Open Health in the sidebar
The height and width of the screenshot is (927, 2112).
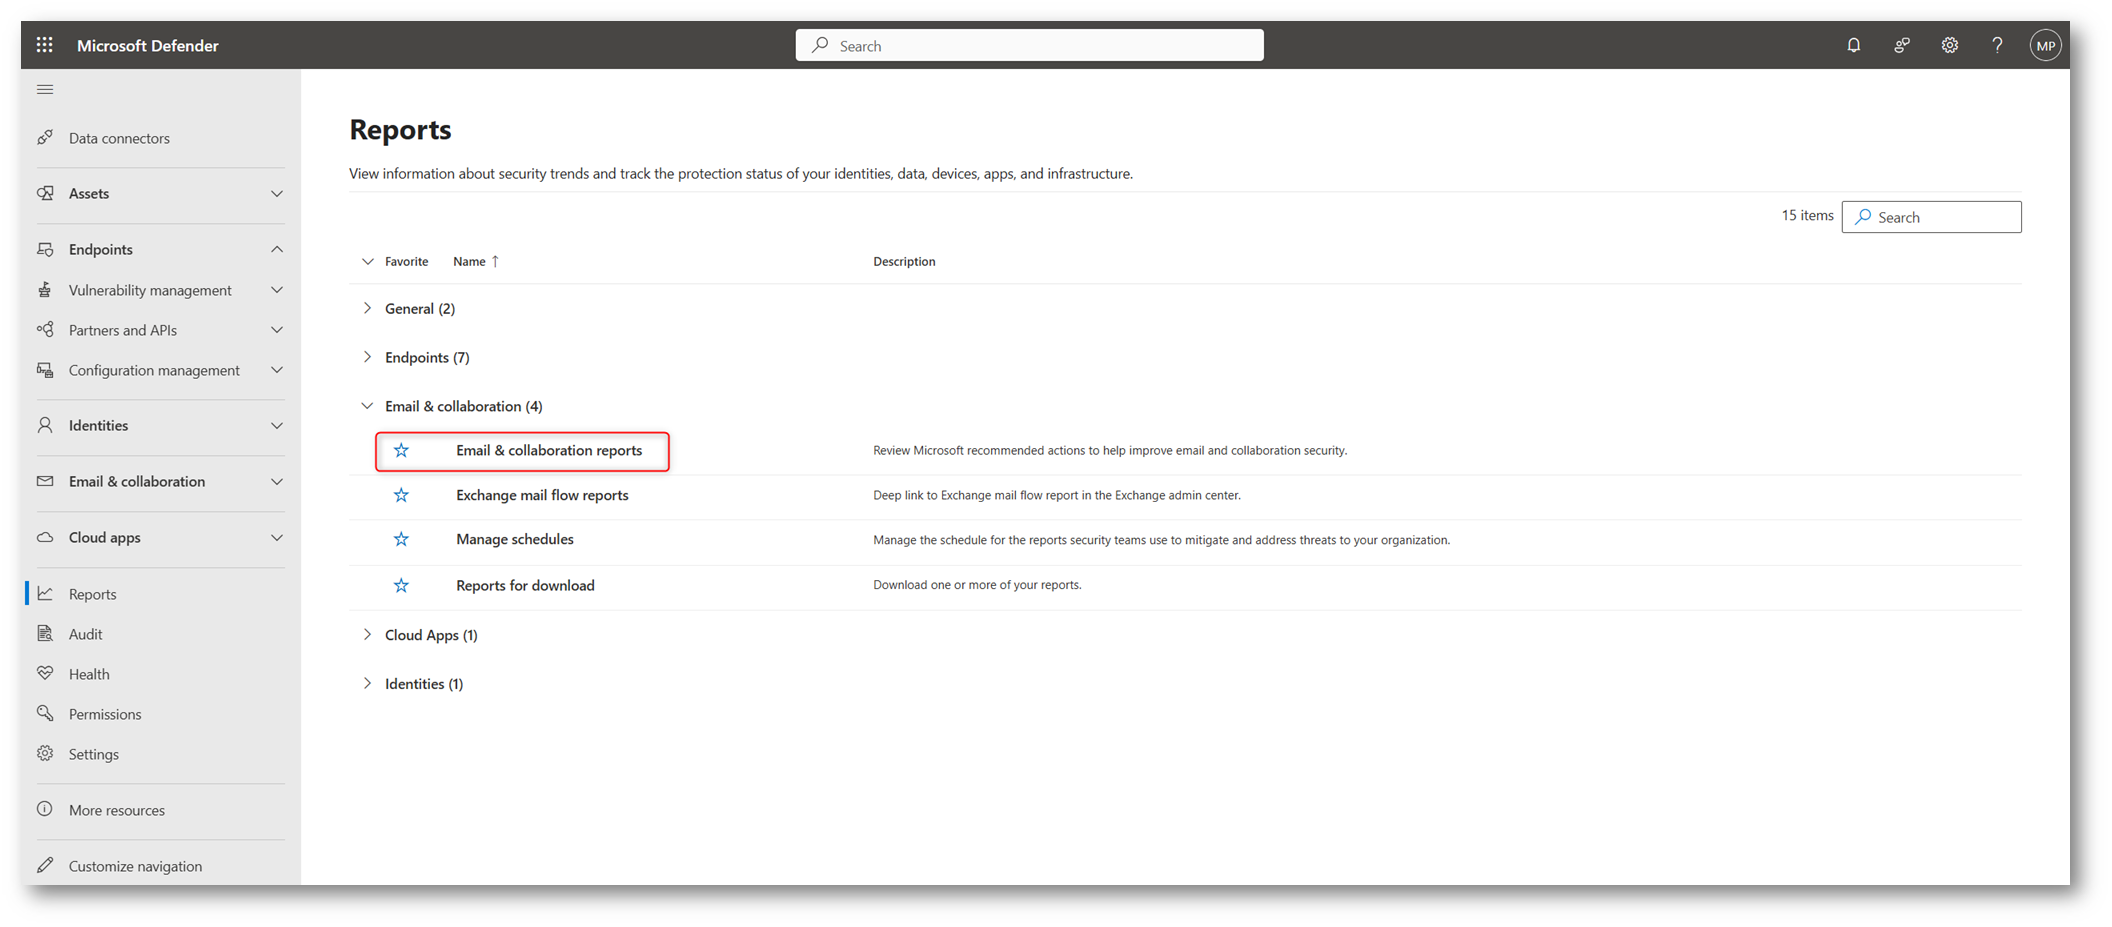[89, 674]
